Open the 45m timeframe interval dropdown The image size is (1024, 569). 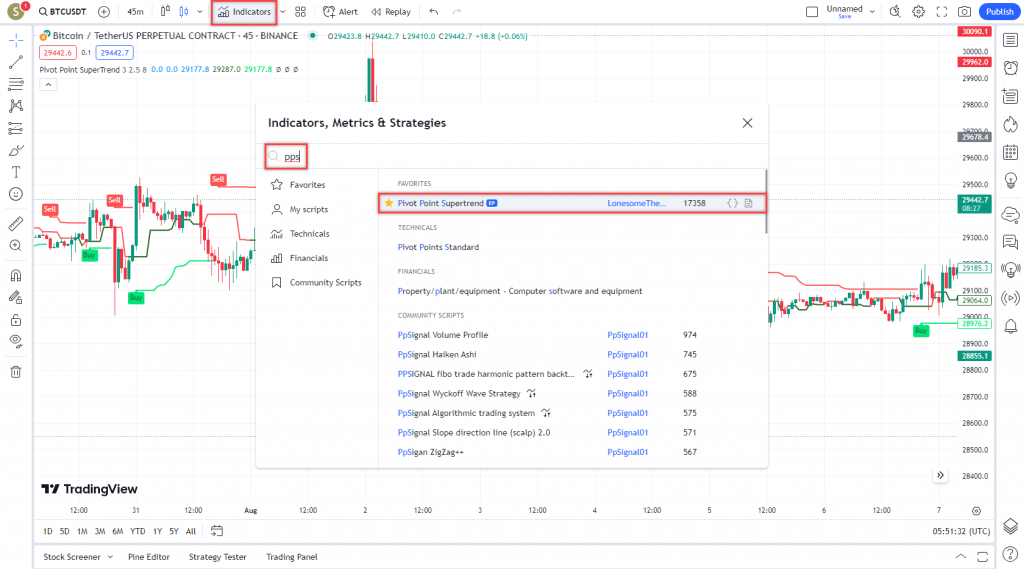tap(134, 12)
